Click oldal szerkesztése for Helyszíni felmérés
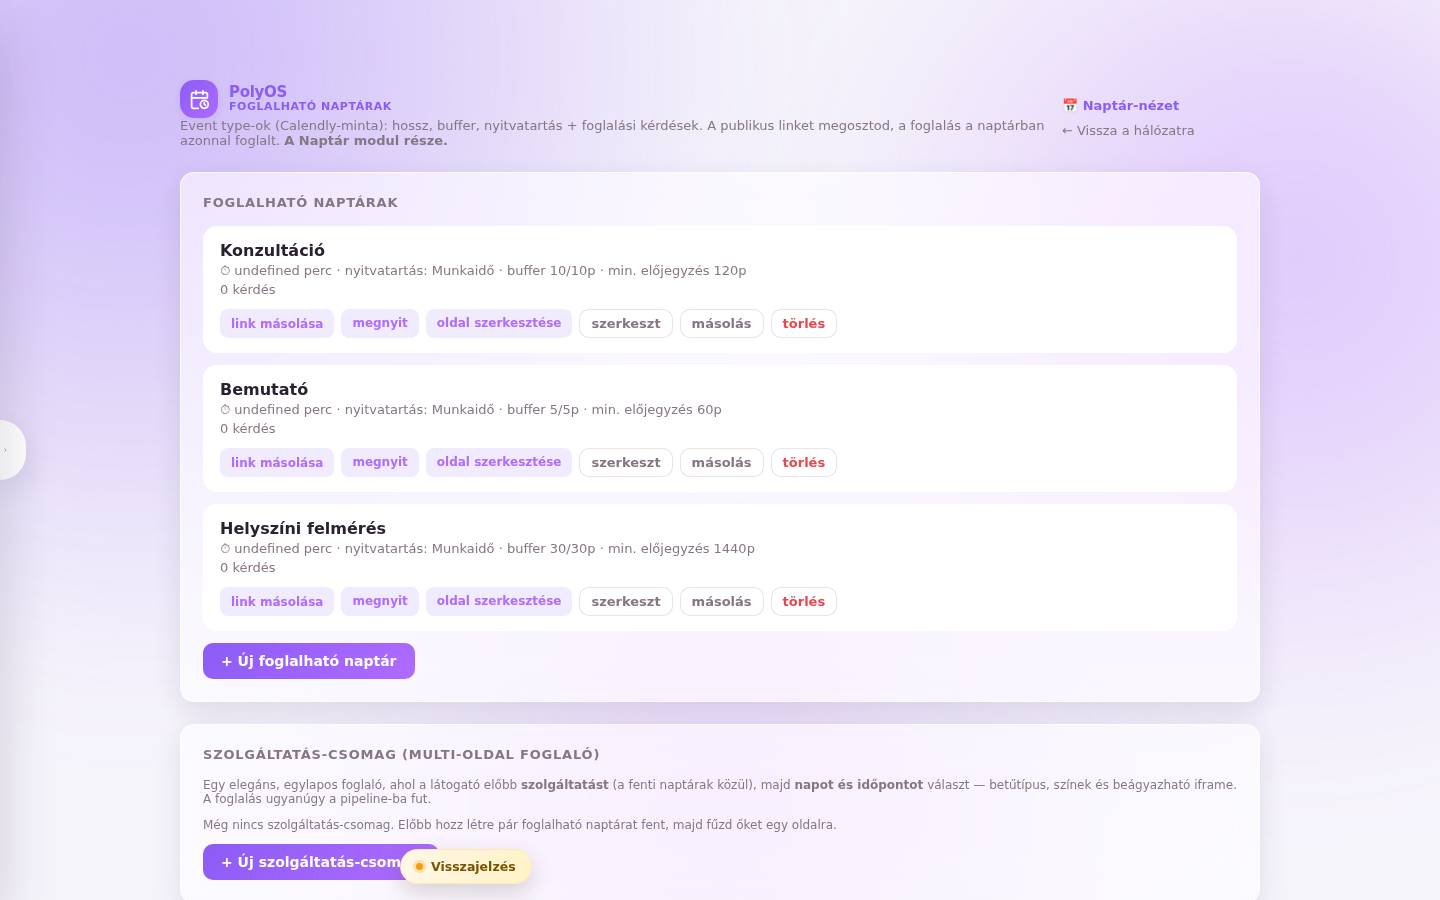This screenshot has width=1440, height=900. point(499,601)
